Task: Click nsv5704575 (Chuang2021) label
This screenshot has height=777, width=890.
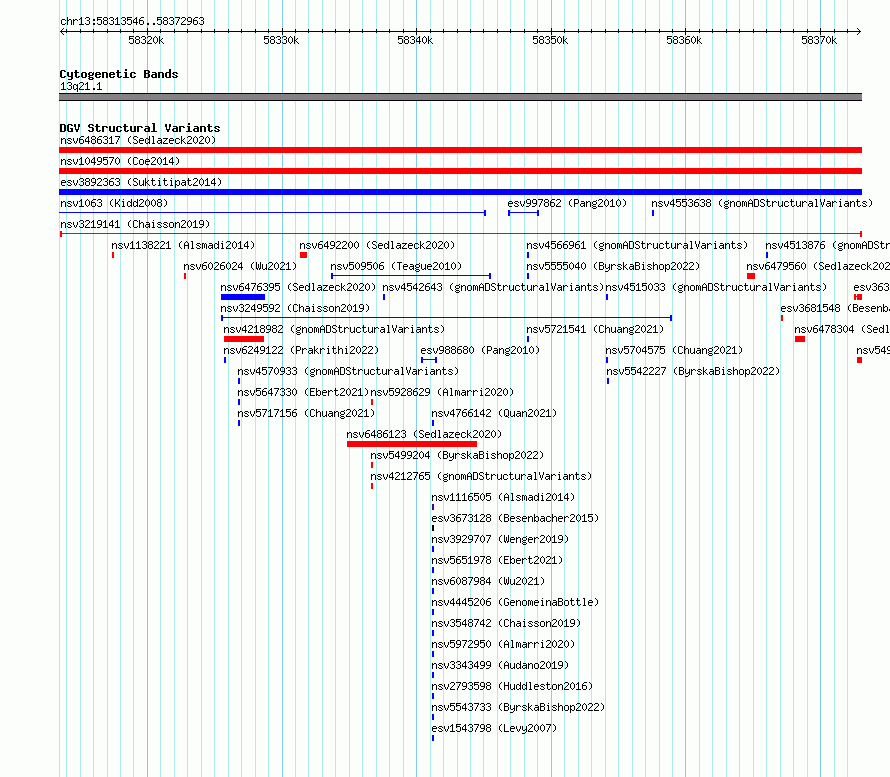Action: pos(674,350)
